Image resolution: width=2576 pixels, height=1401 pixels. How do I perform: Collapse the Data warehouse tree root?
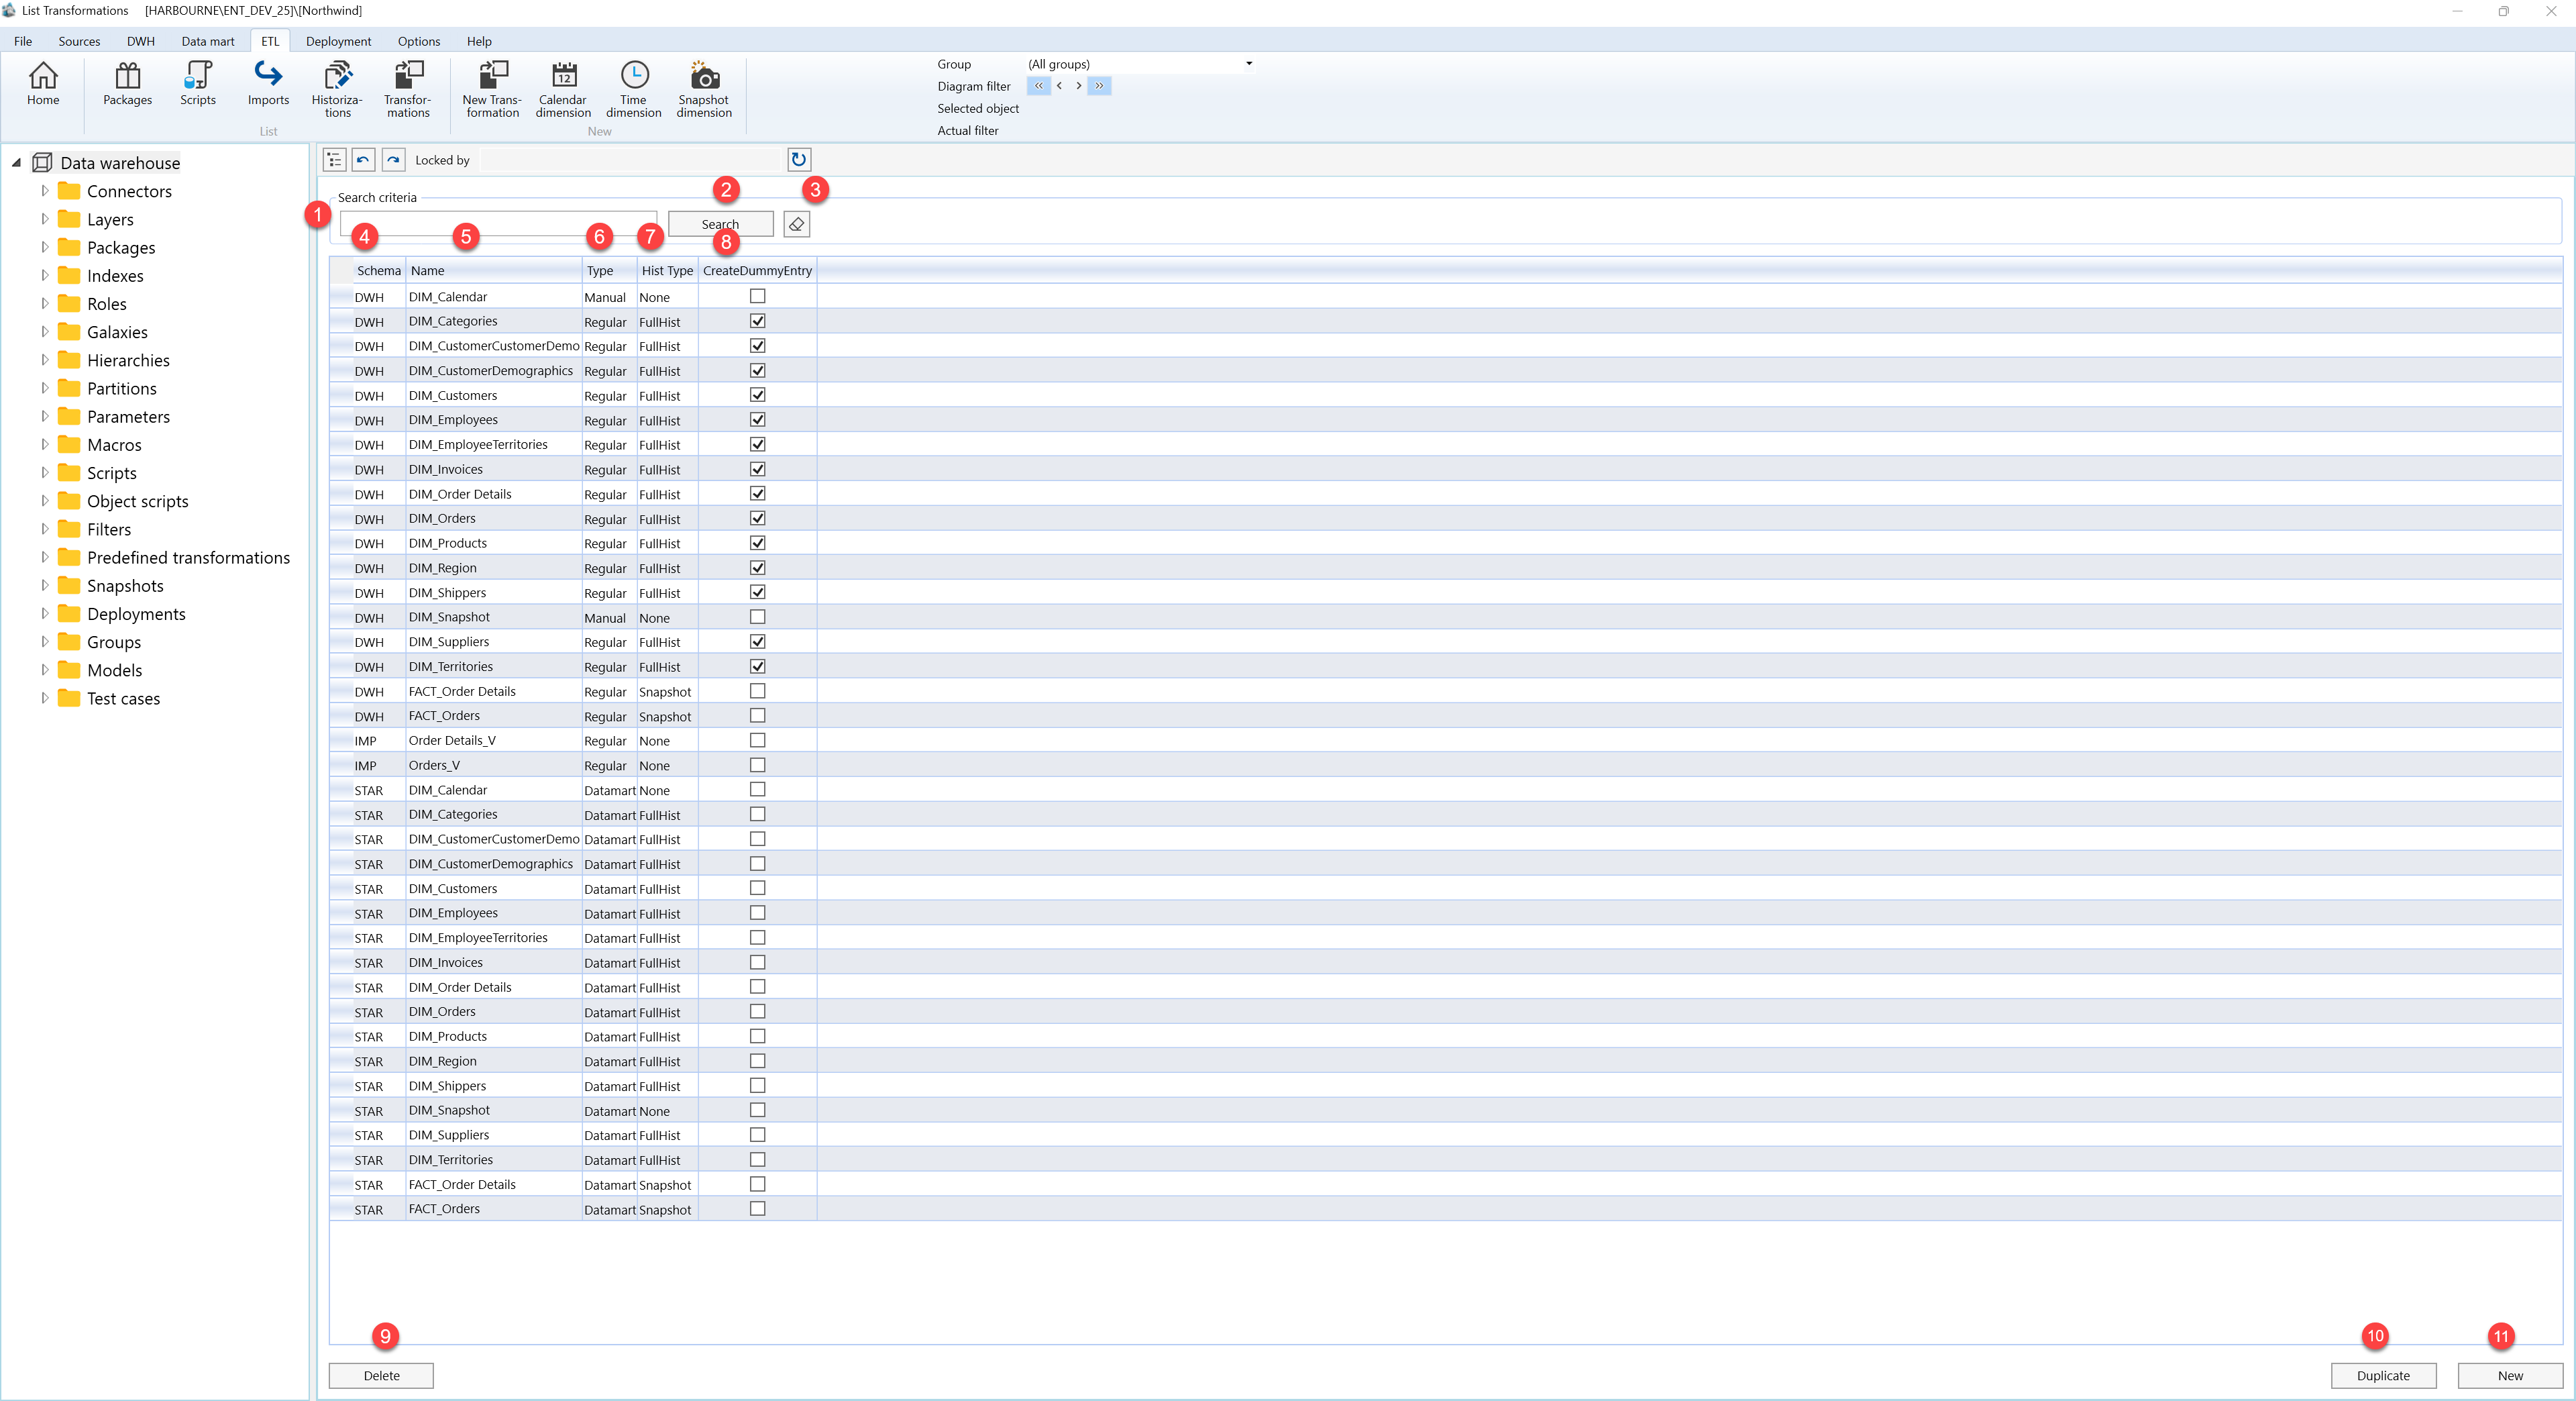click(x=16, y=162)
